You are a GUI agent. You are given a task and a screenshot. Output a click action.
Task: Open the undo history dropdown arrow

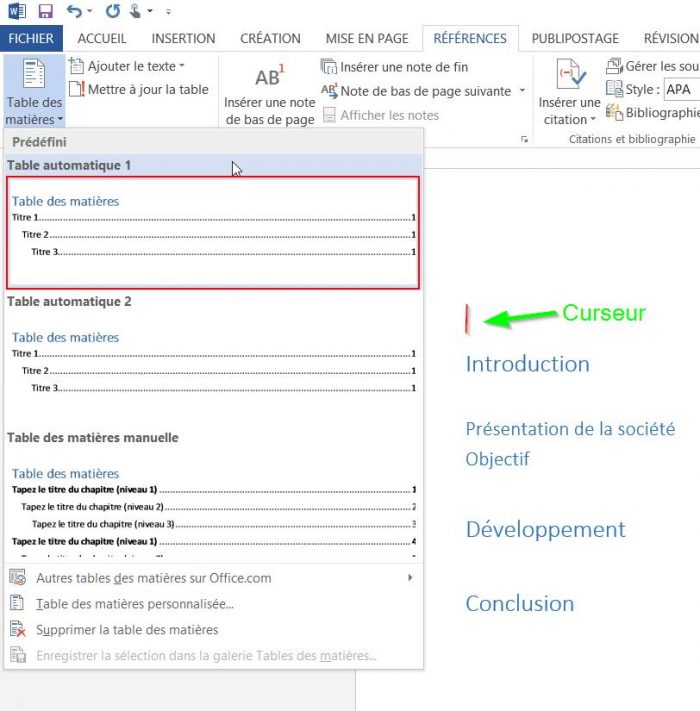point(89,11)
